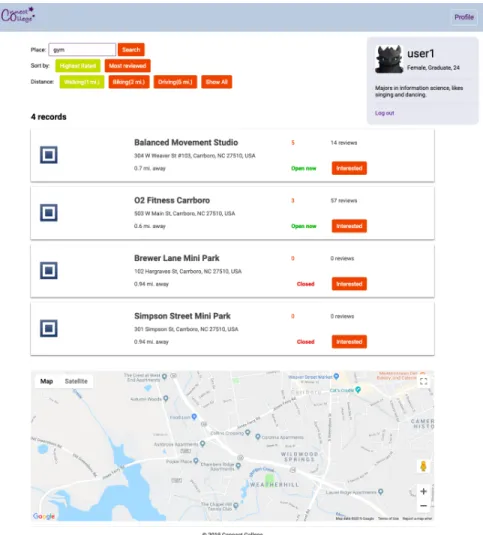Click Chapel Hill Tennis Club map pin
Viewport: 483px width, 535px height.
coord(236,506)
